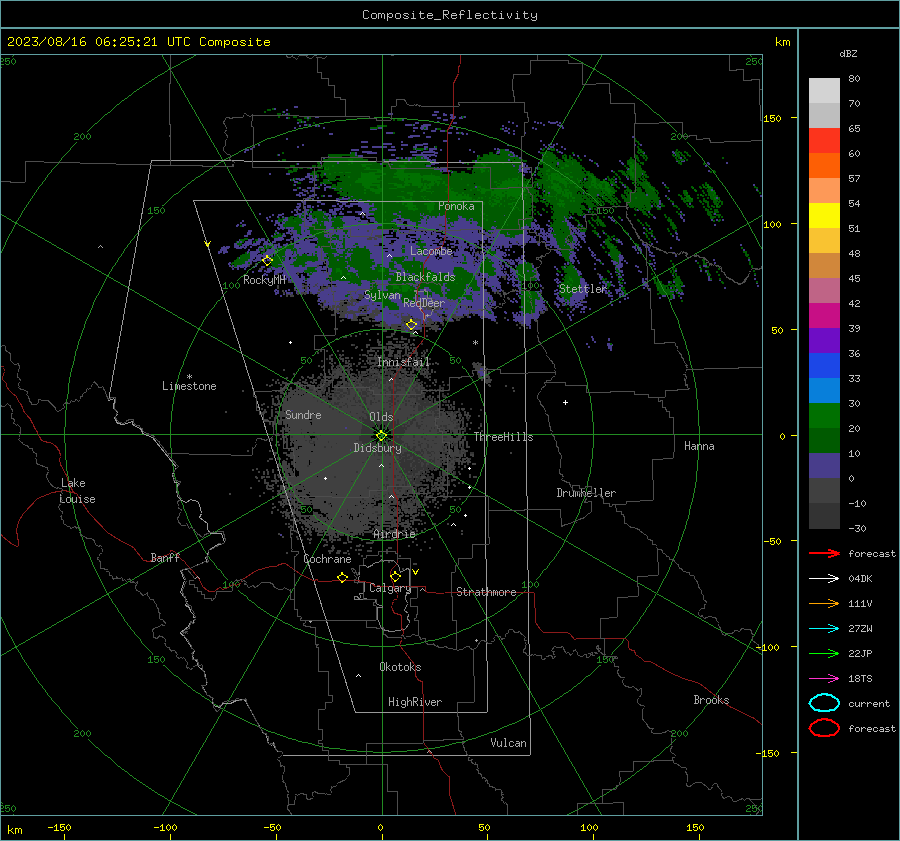Screen dimensions: 900x841
Task: Select the dark orange swatch beside 60
Action: point(824,165)
